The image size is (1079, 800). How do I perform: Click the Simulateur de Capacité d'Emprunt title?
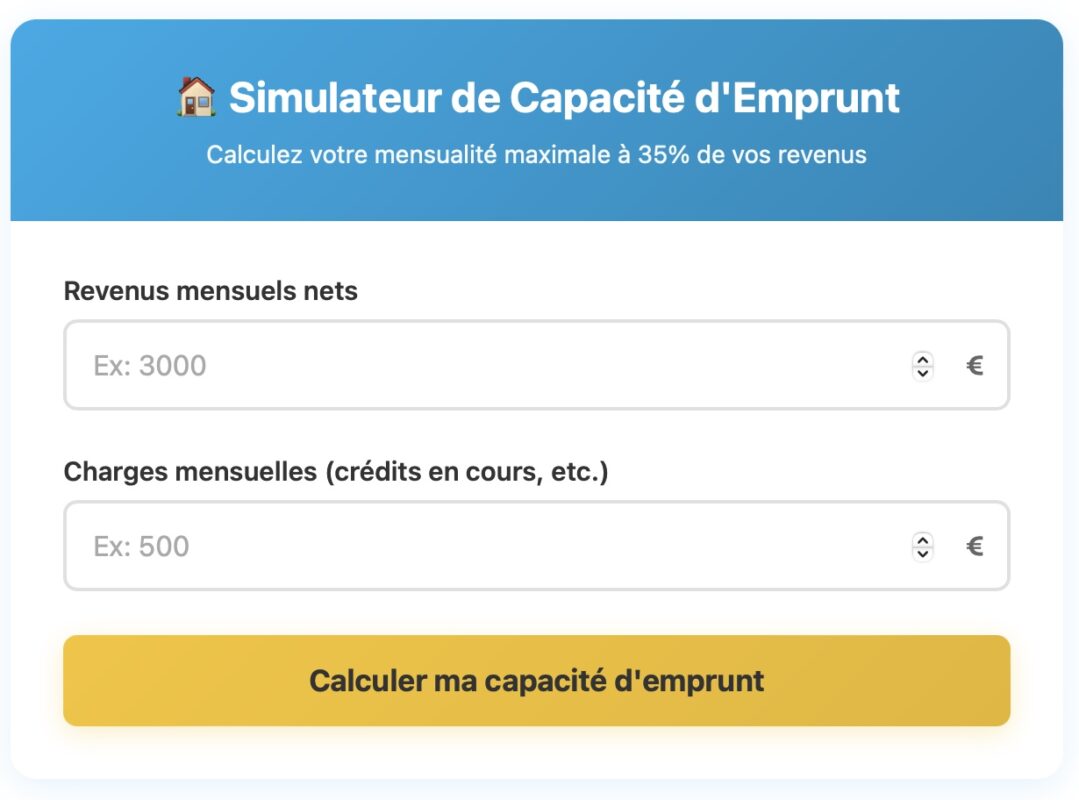click(x=565, y=97)
